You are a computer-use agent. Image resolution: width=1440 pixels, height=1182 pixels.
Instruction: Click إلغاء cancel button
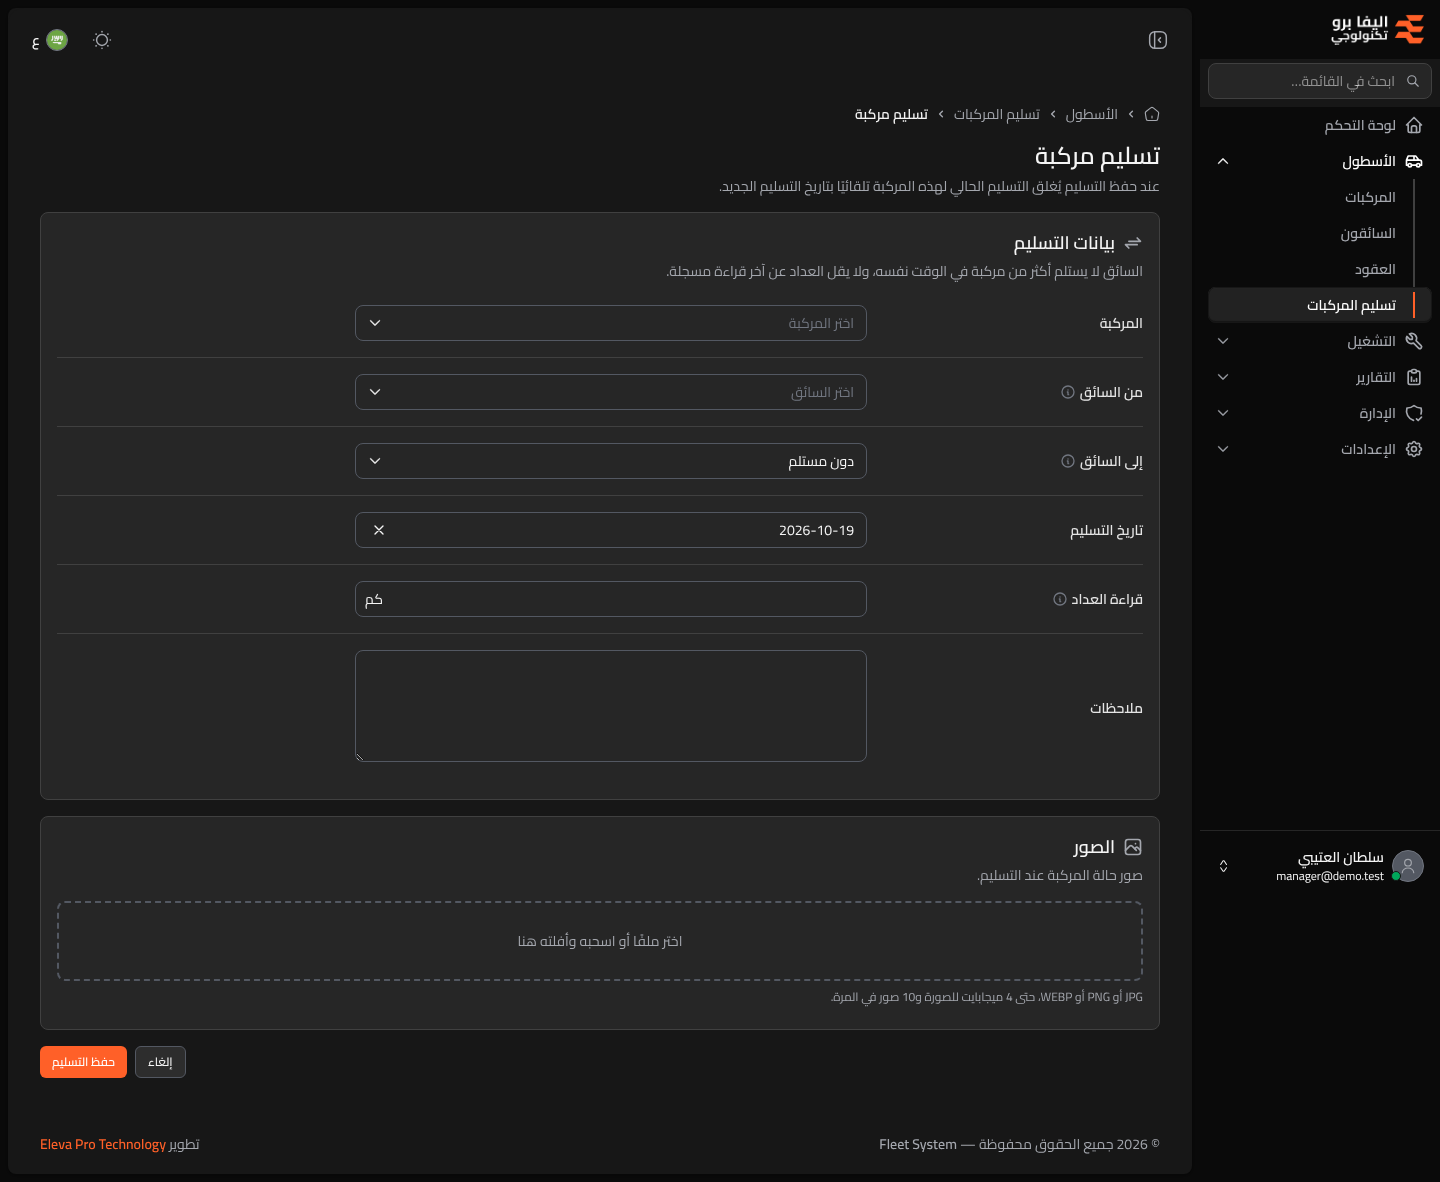(160, 1062)
